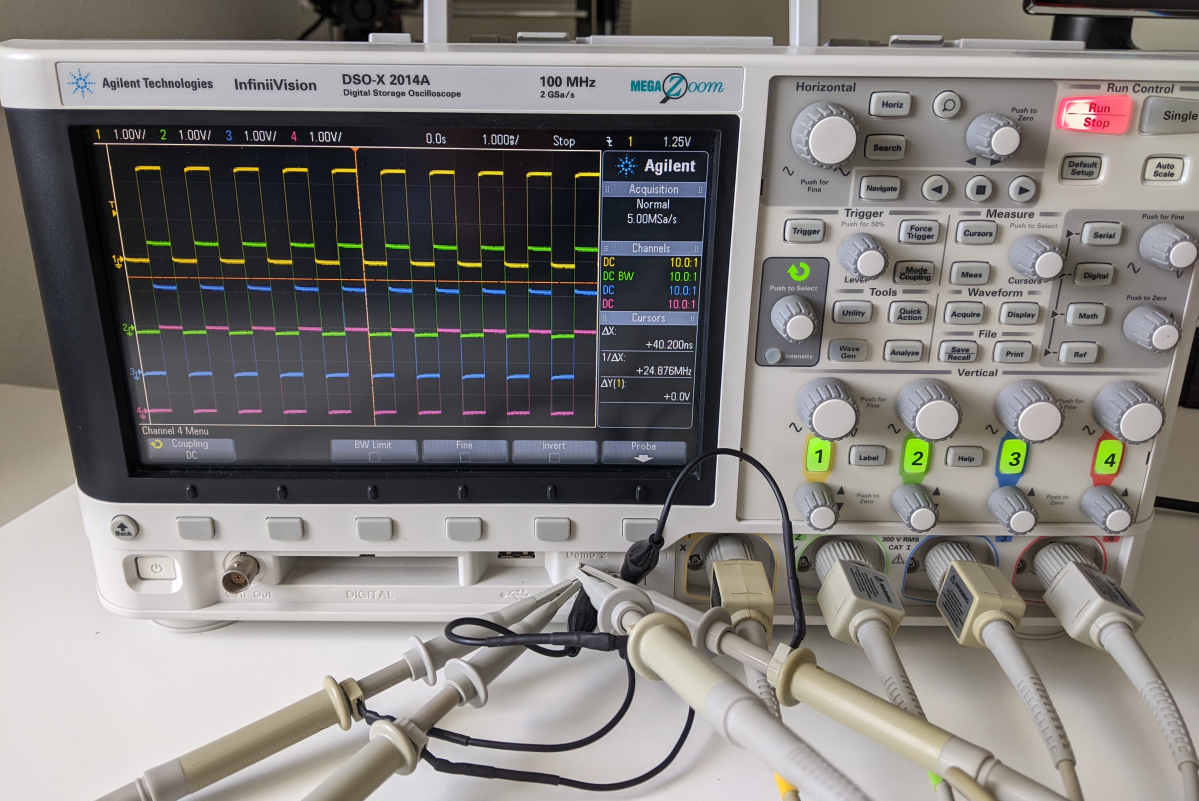Click the Navigate button
This screenshot has width=1199, height=801.
point(881,188)
